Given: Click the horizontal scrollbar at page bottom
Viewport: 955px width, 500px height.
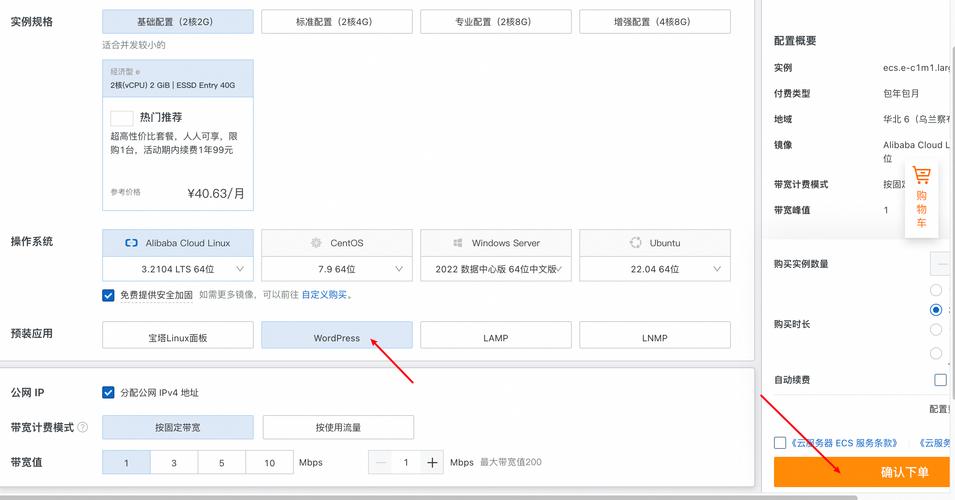Looking at the screenshot, I should click(429, 498).
